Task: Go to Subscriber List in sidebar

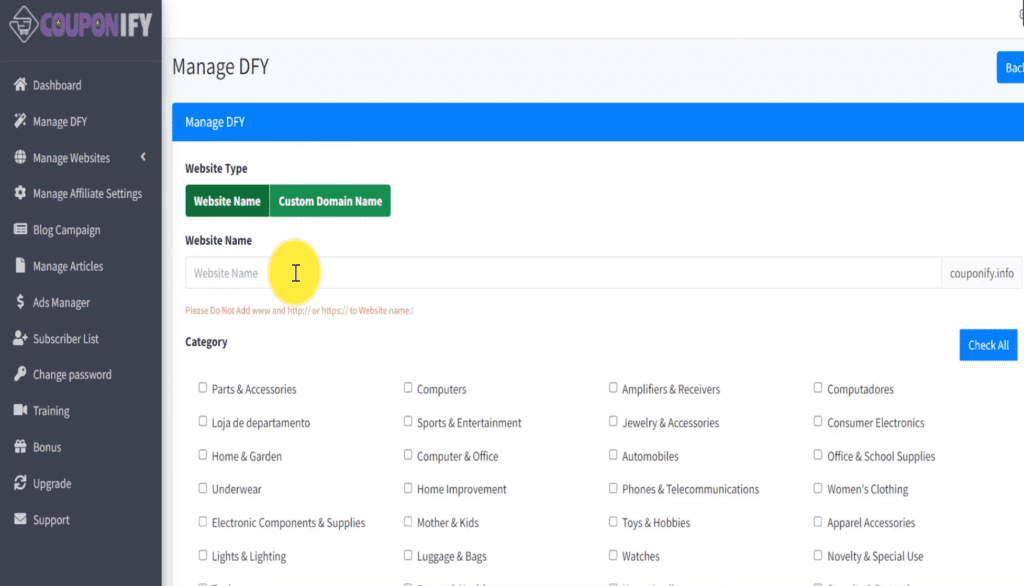Action: 65,339
